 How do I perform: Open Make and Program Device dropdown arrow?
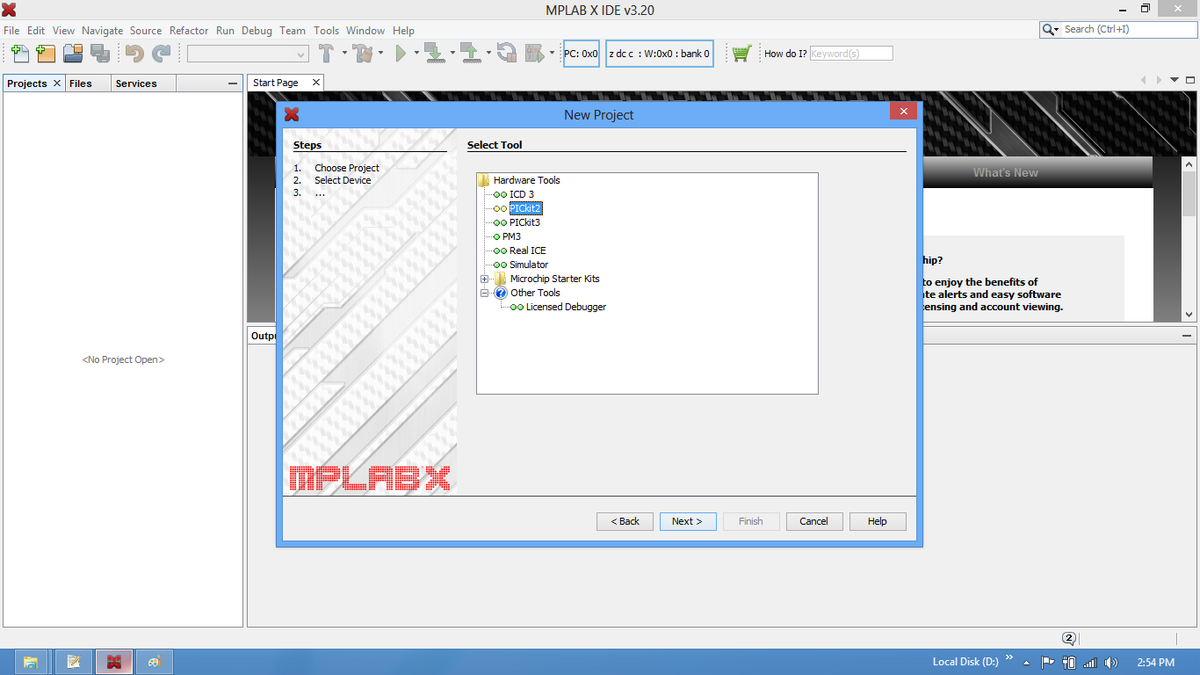tap(452, 53)
